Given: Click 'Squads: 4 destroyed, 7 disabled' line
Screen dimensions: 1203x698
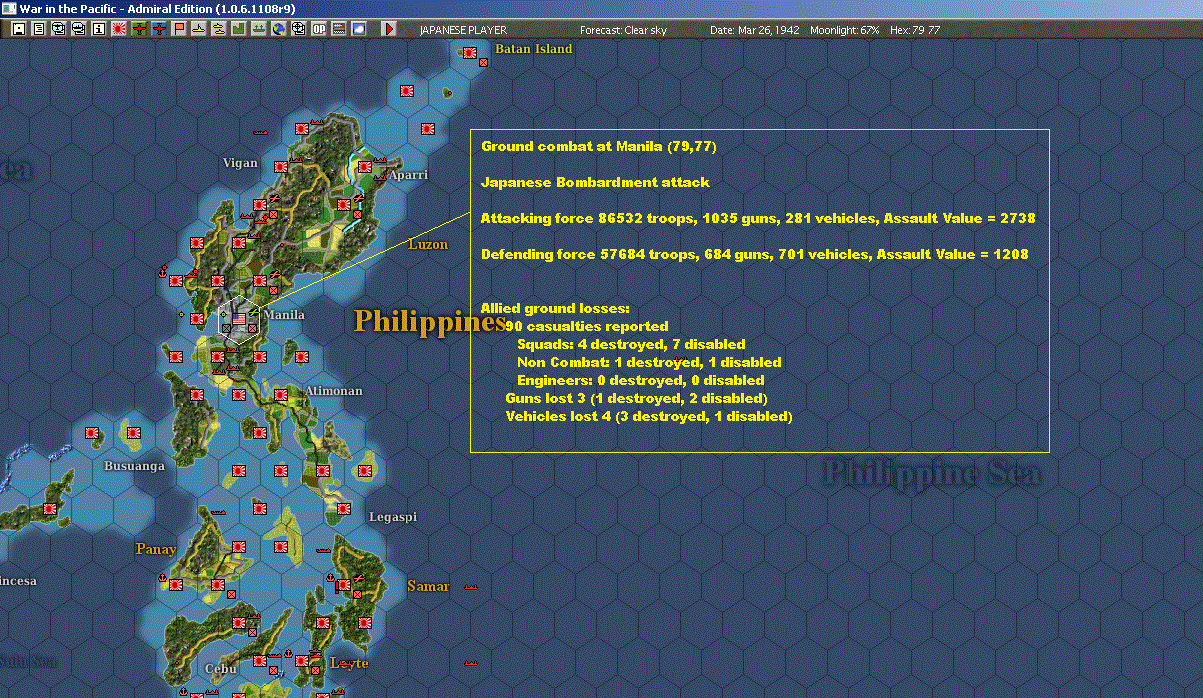Looking at the screenshot, I should coord(631,344).
